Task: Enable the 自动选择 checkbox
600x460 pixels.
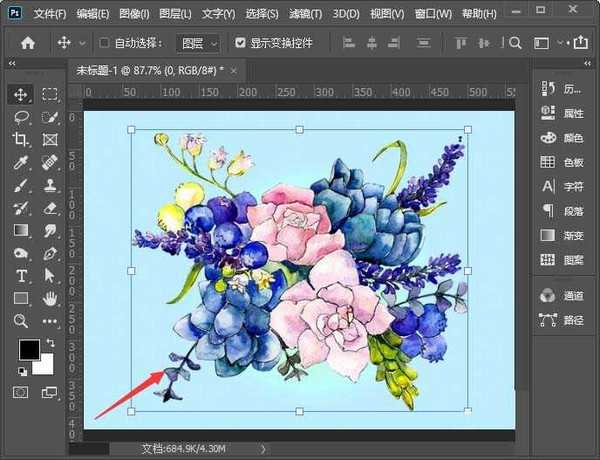Action: pos(105,44)
